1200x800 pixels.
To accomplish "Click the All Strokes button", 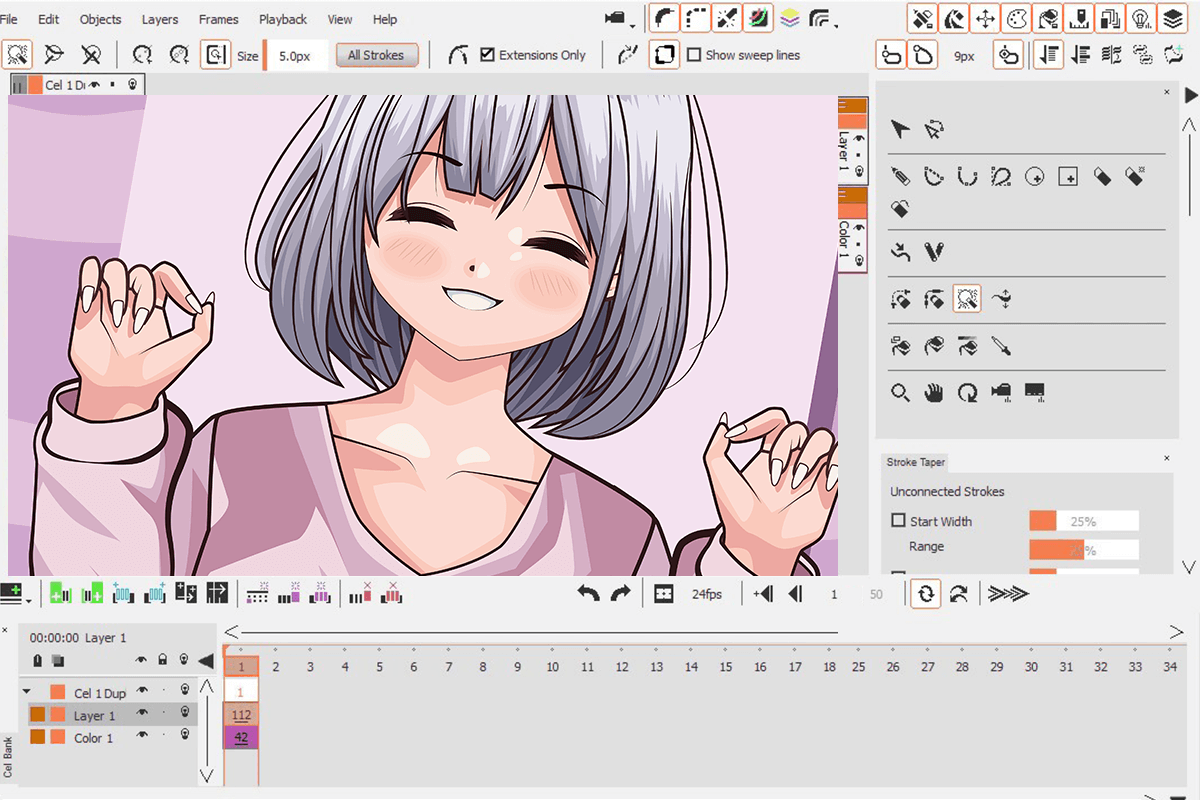I will 377,55.
